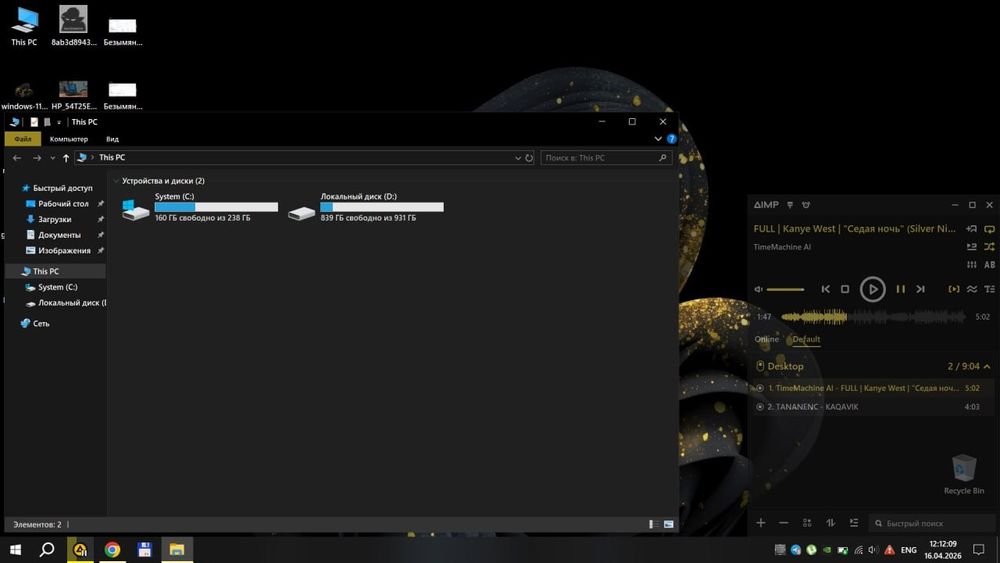Open recent locations dropdown in Explorer

(x=52, y=158)
